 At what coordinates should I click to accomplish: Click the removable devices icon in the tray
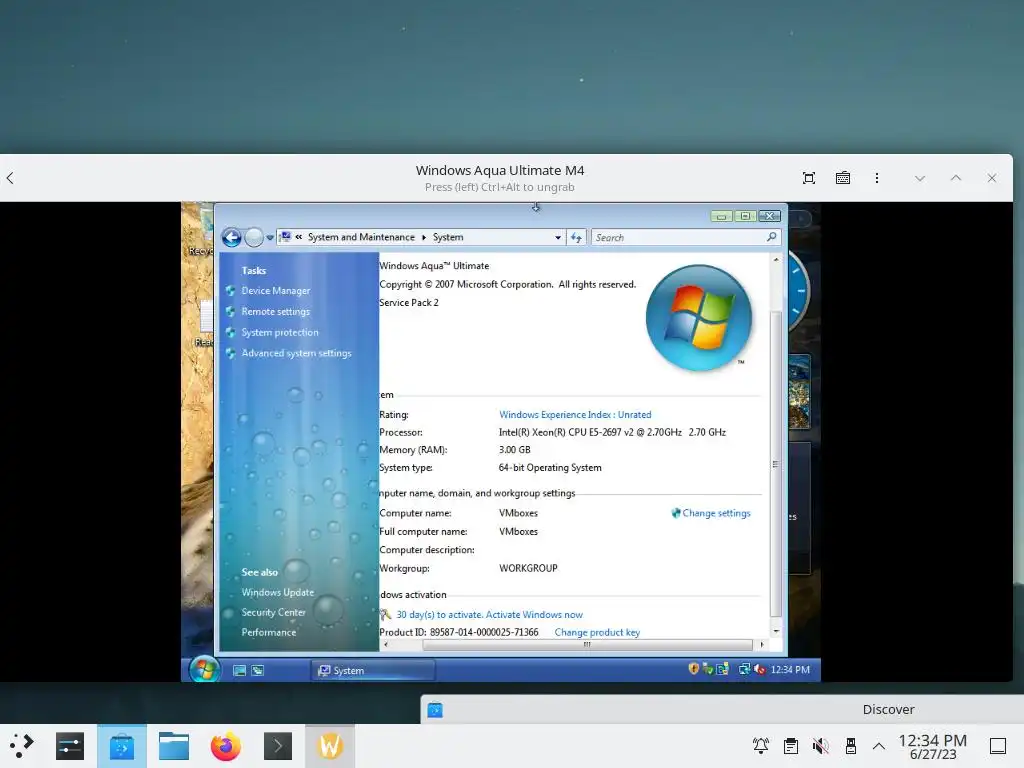[850, 746]
